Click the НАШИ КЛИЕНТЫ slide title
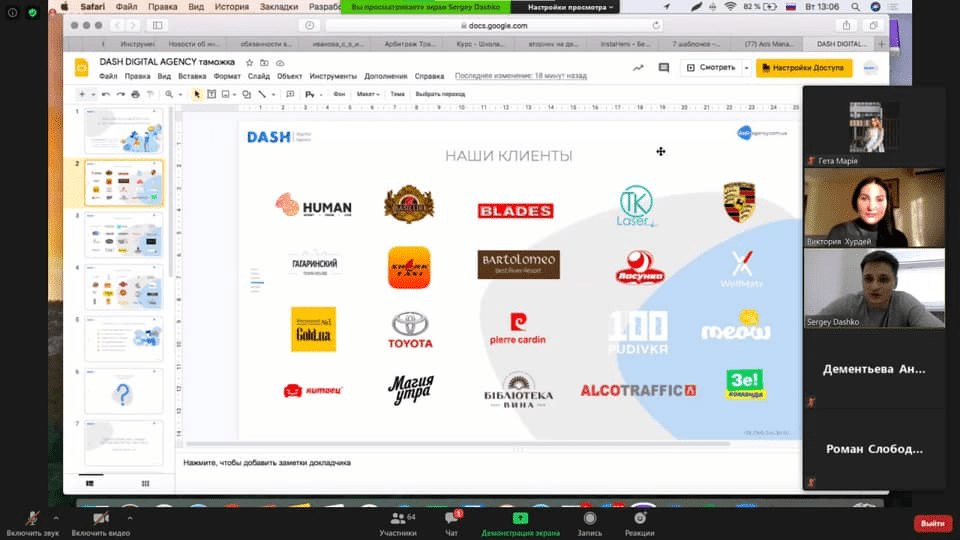Viewport: 960px width, 540px height. (x=509, y=156)
